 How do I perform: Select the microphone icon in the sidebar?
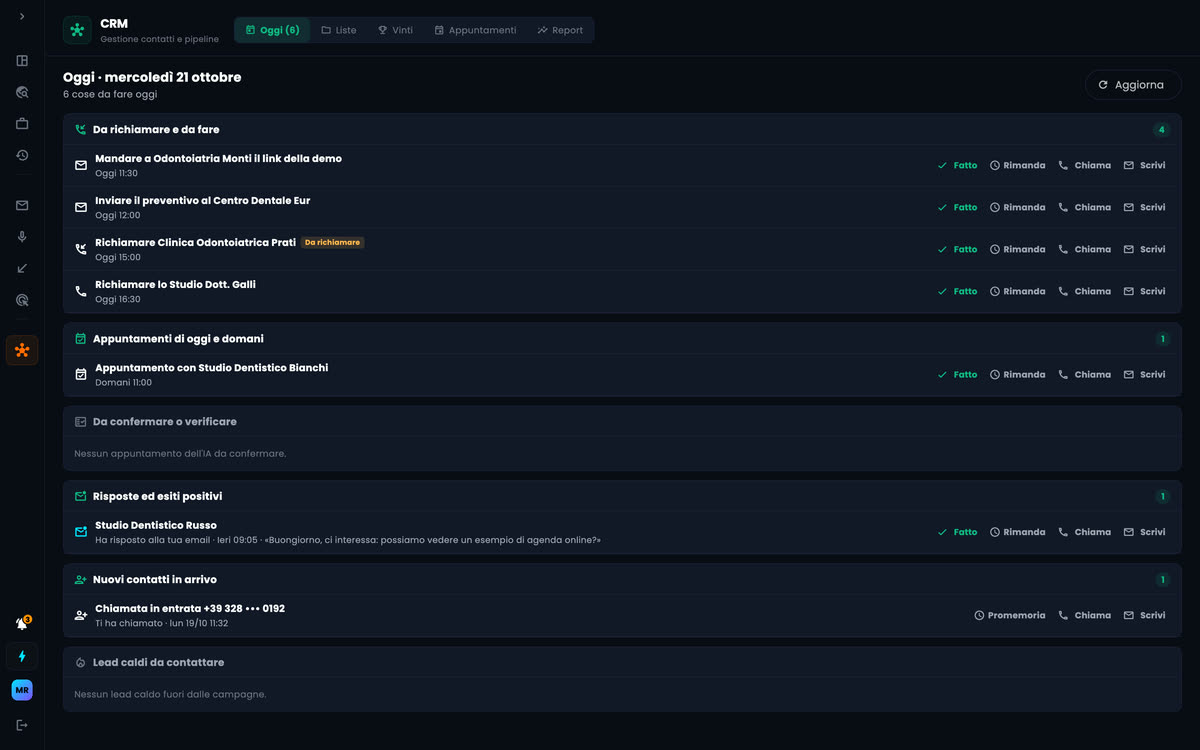coord(22,237)
